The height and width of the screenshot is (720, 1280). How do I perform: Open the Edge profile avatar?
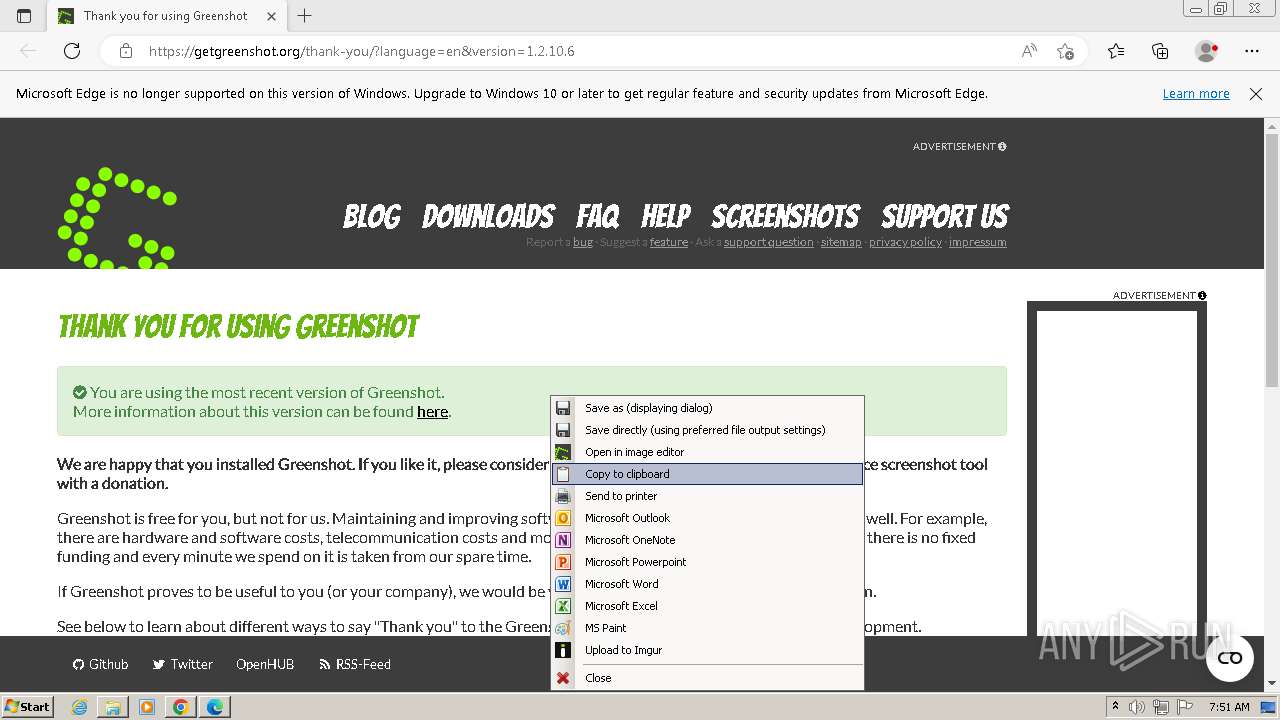(x=1207, y=51)
